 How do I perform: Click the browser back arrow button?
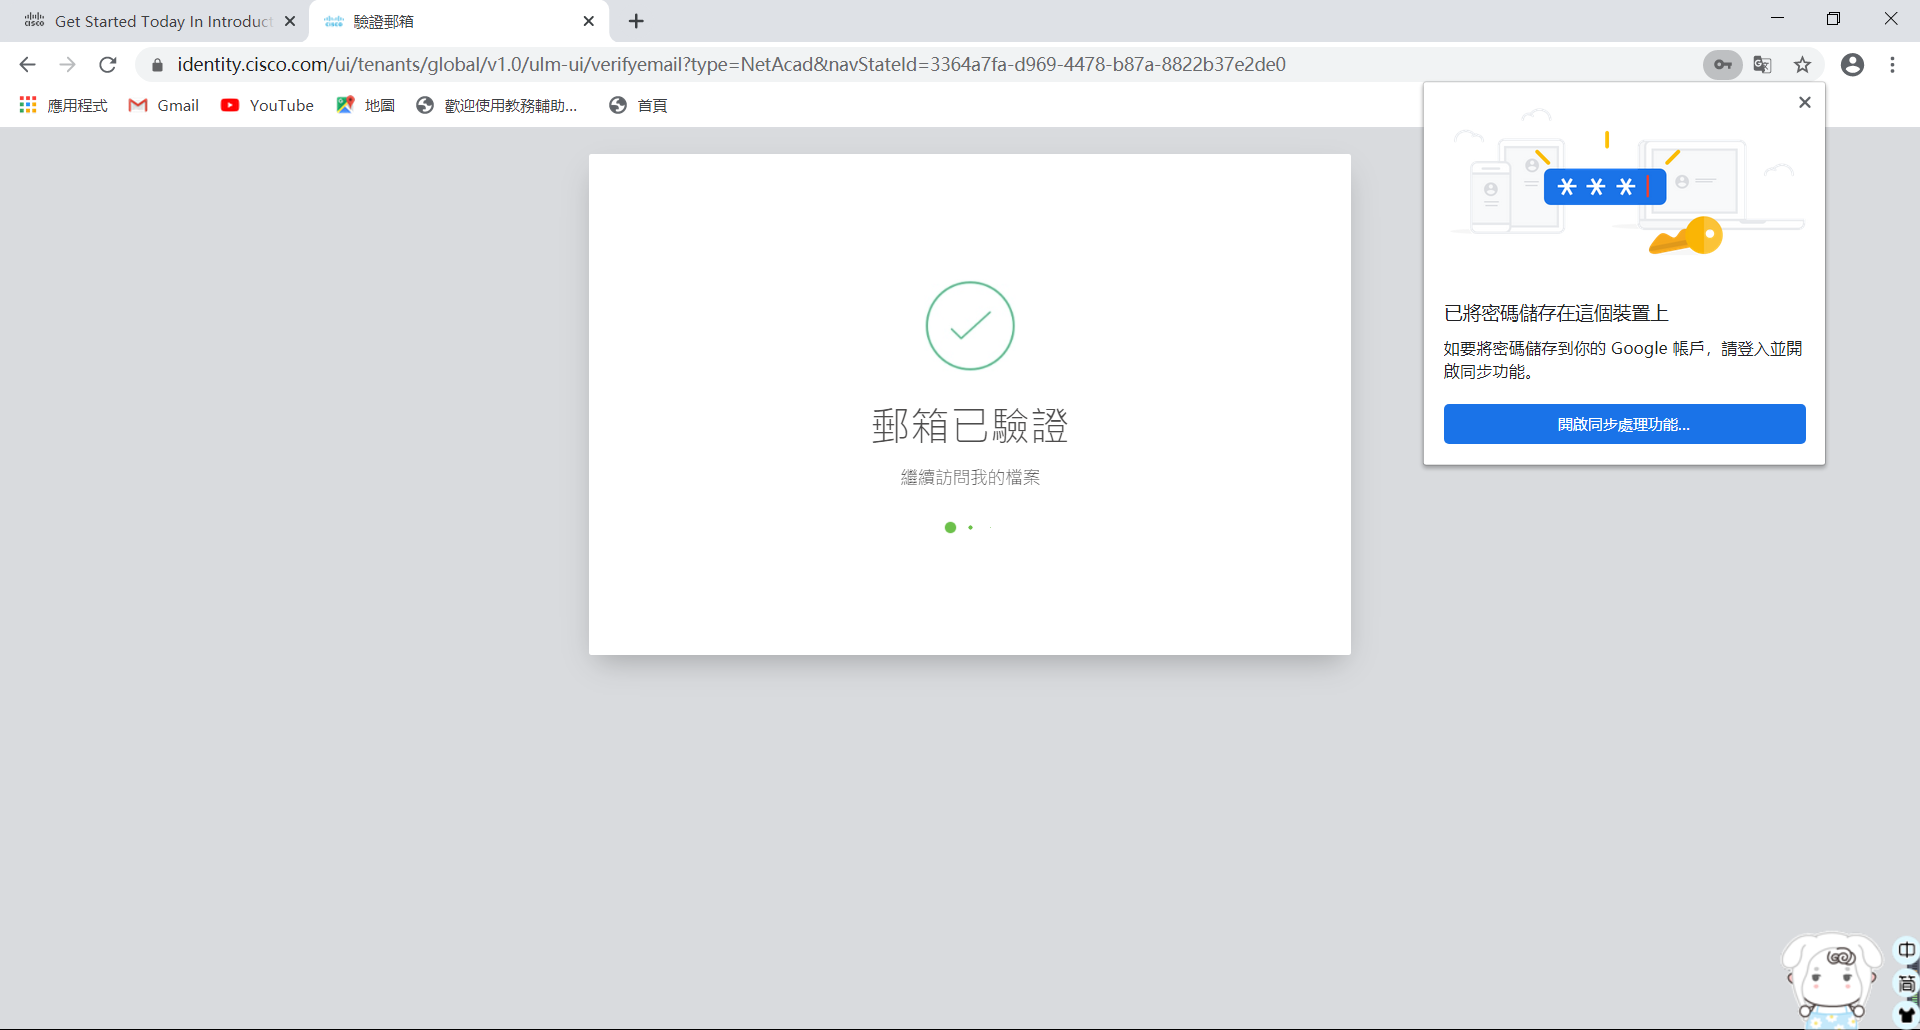point(27,65)
